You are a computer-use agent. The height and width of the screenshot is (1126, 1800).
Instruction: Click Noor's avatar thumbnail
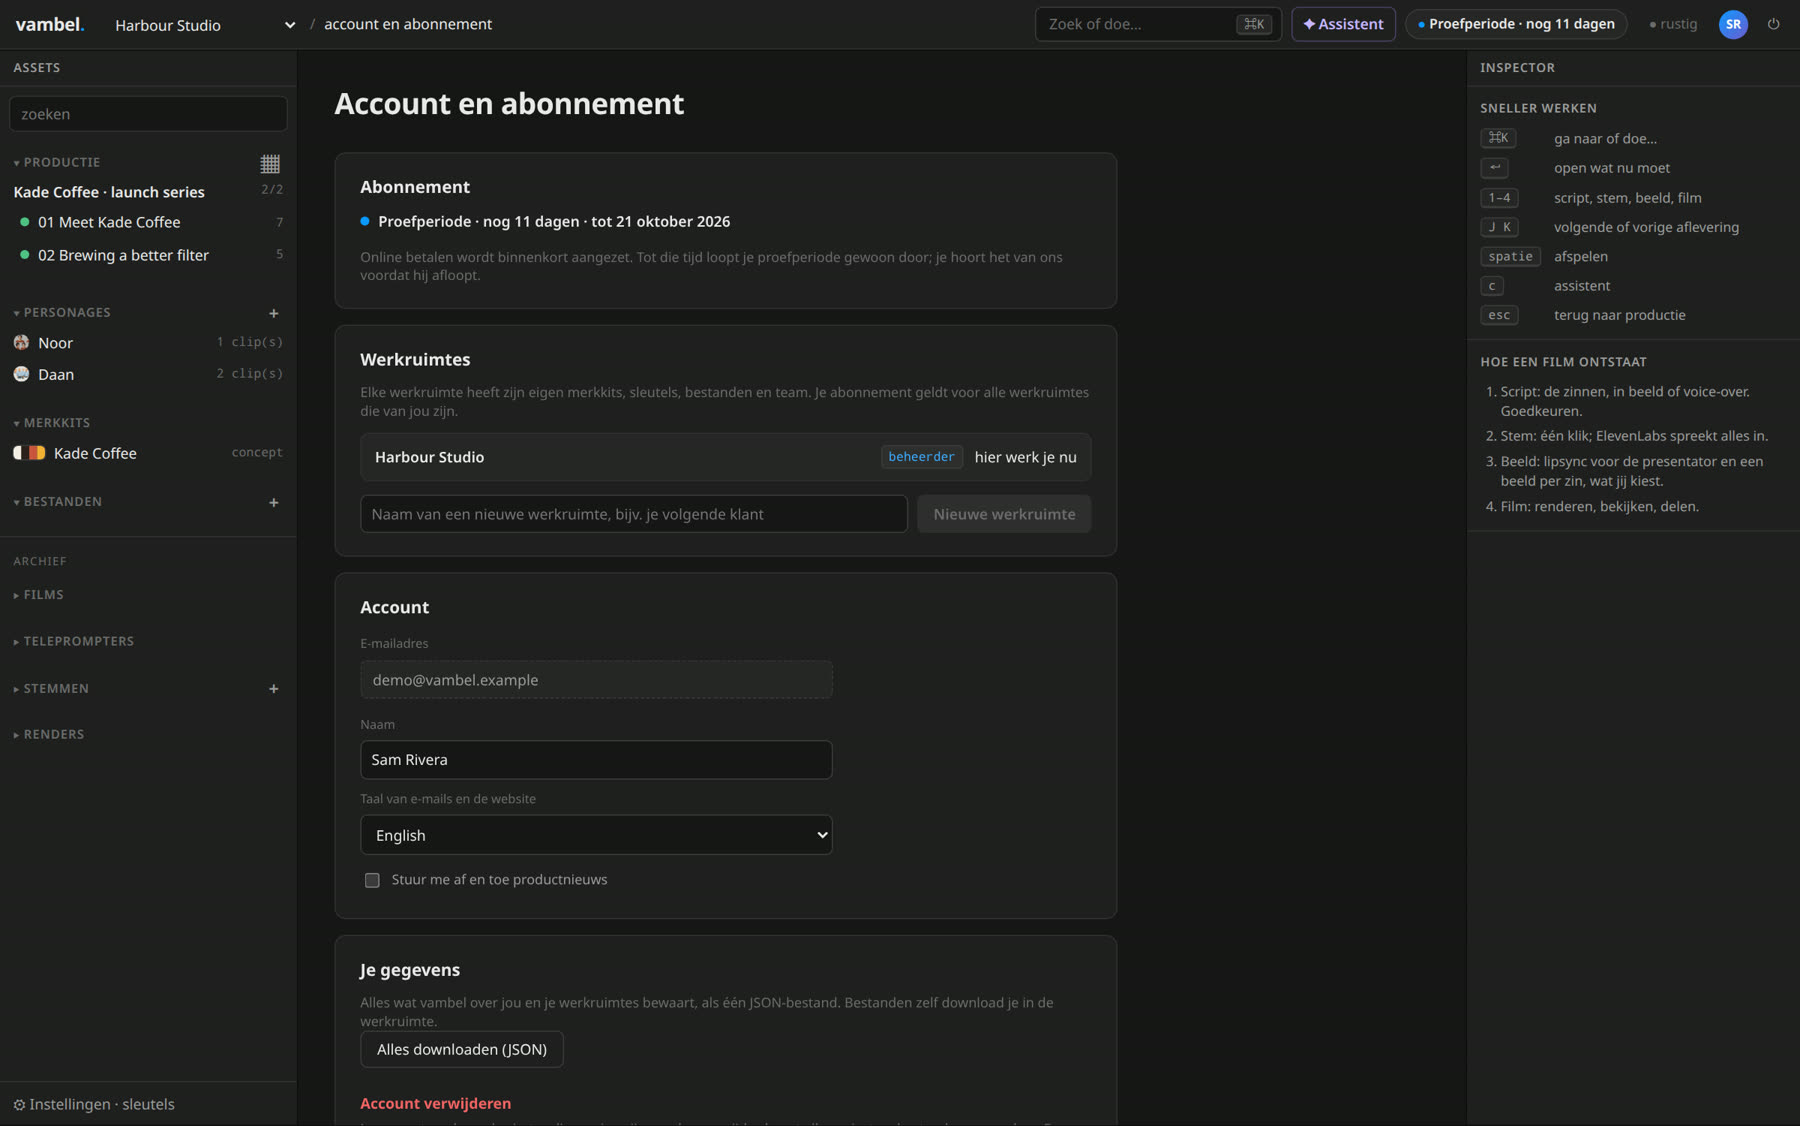[21, 342]
